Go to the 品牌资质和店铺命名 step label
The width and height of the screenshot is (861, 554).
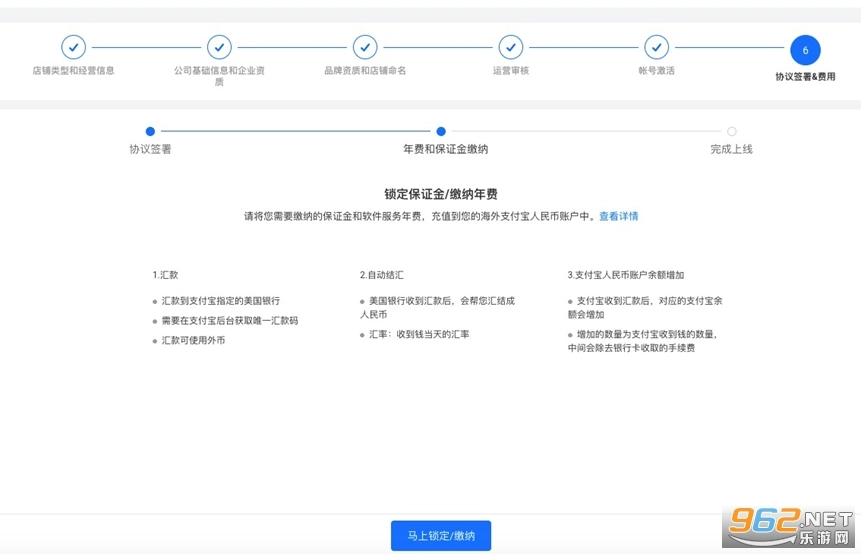click(365, 71)
